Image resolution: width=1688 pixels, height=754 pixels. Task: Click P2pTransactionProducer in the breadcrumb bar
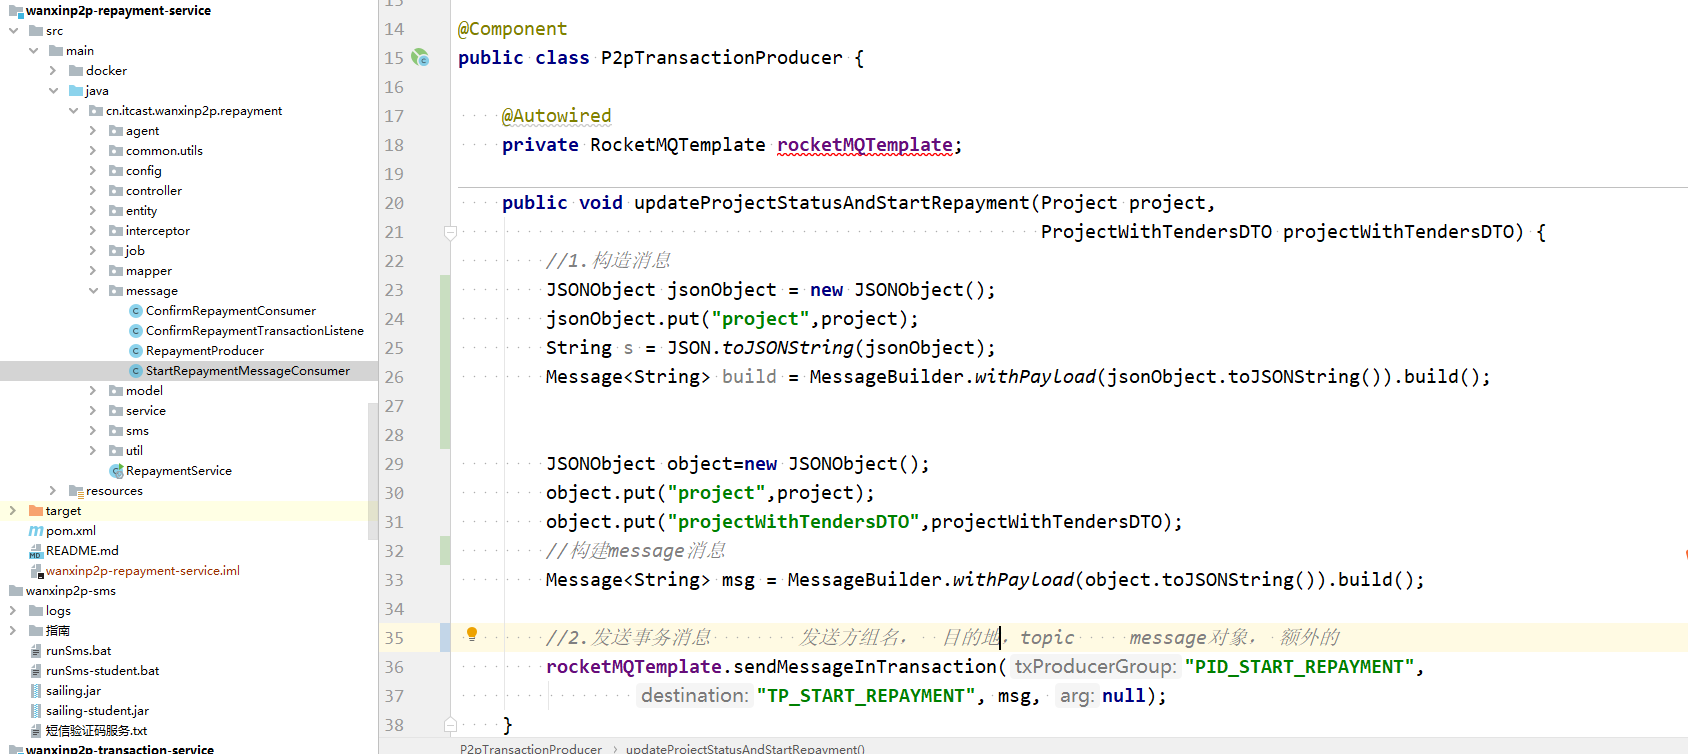click(x=531, y=748)
